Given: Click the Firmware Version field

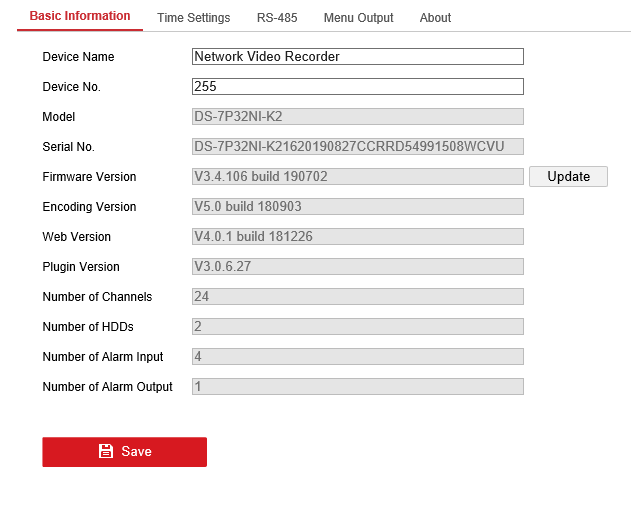Looking at the screenshot, I should pos(357,177).
